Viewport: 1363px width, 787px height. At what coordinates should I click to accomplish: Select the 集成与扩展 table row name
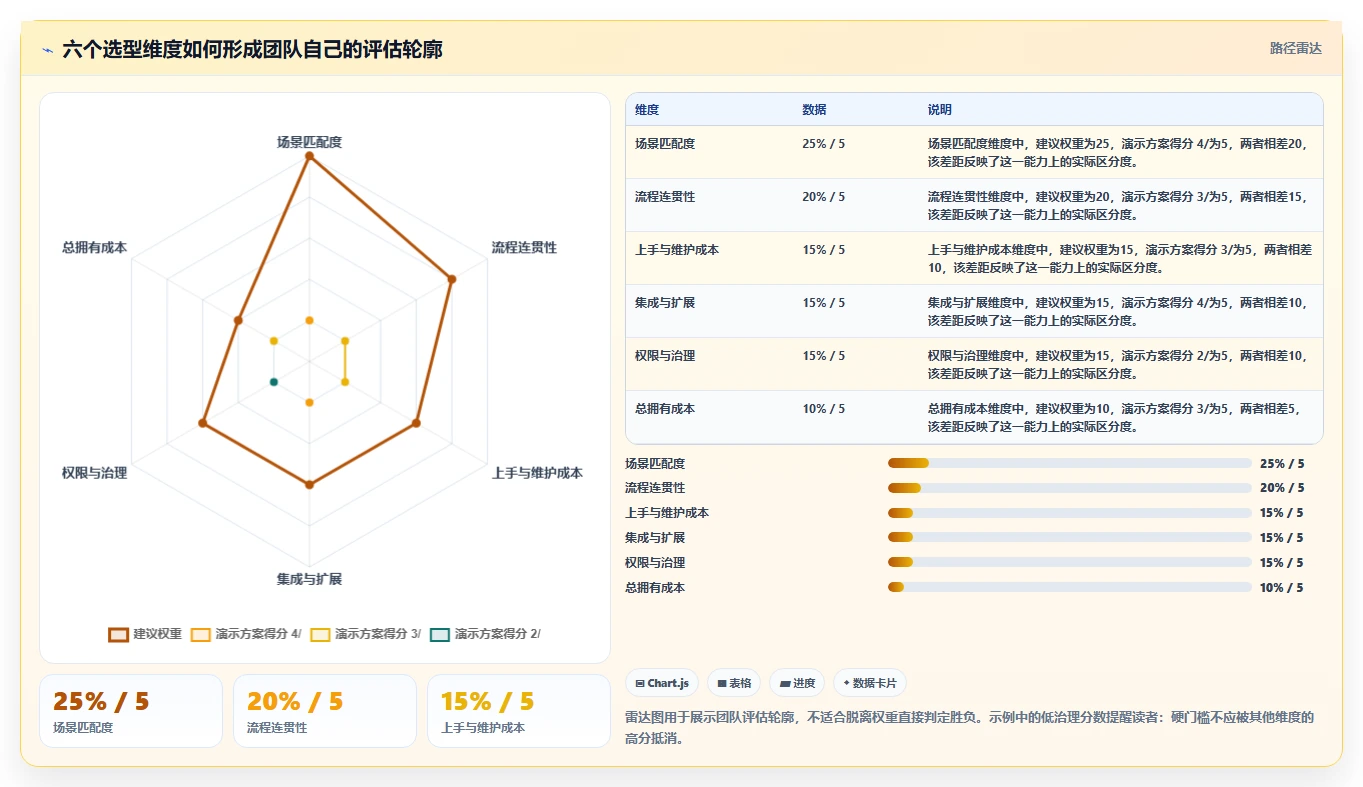point(665,302)
